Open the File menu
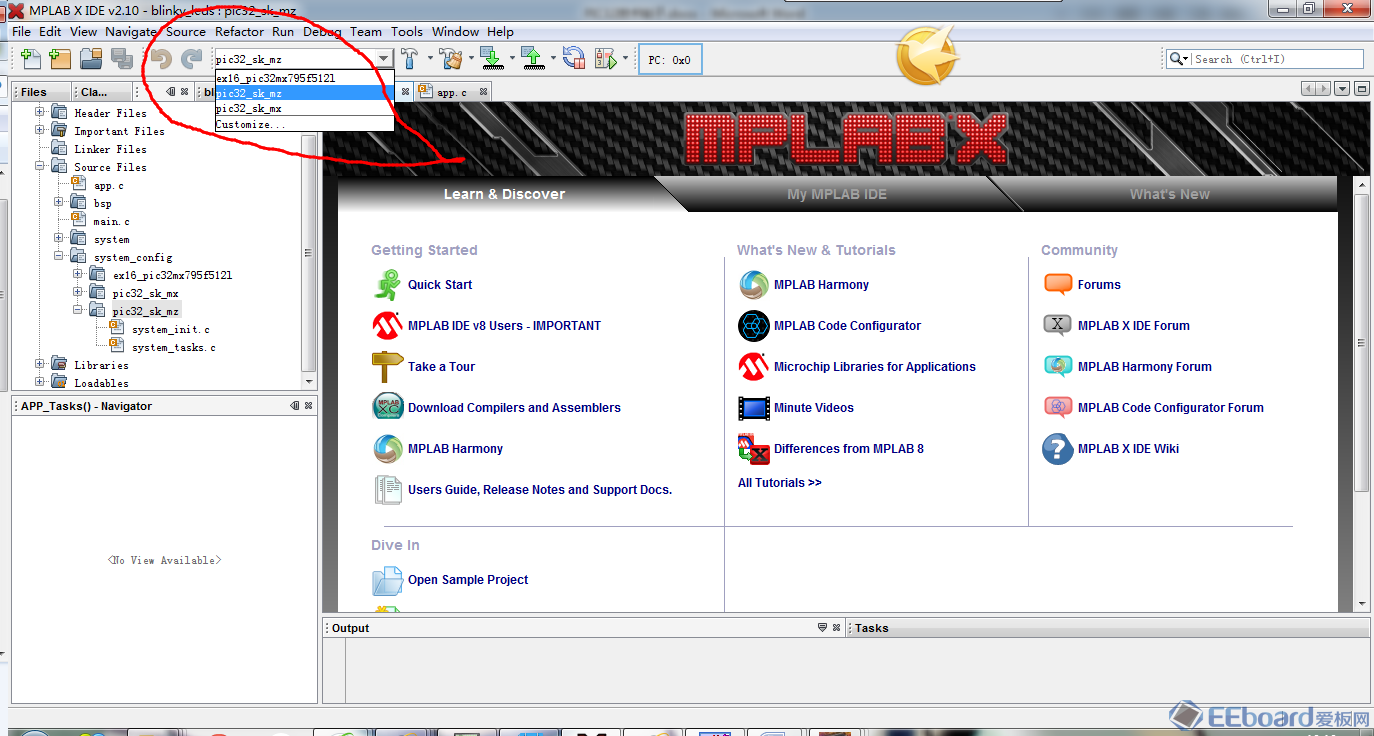The height and width of the screenshot is (736, 1374). point(21,32)
